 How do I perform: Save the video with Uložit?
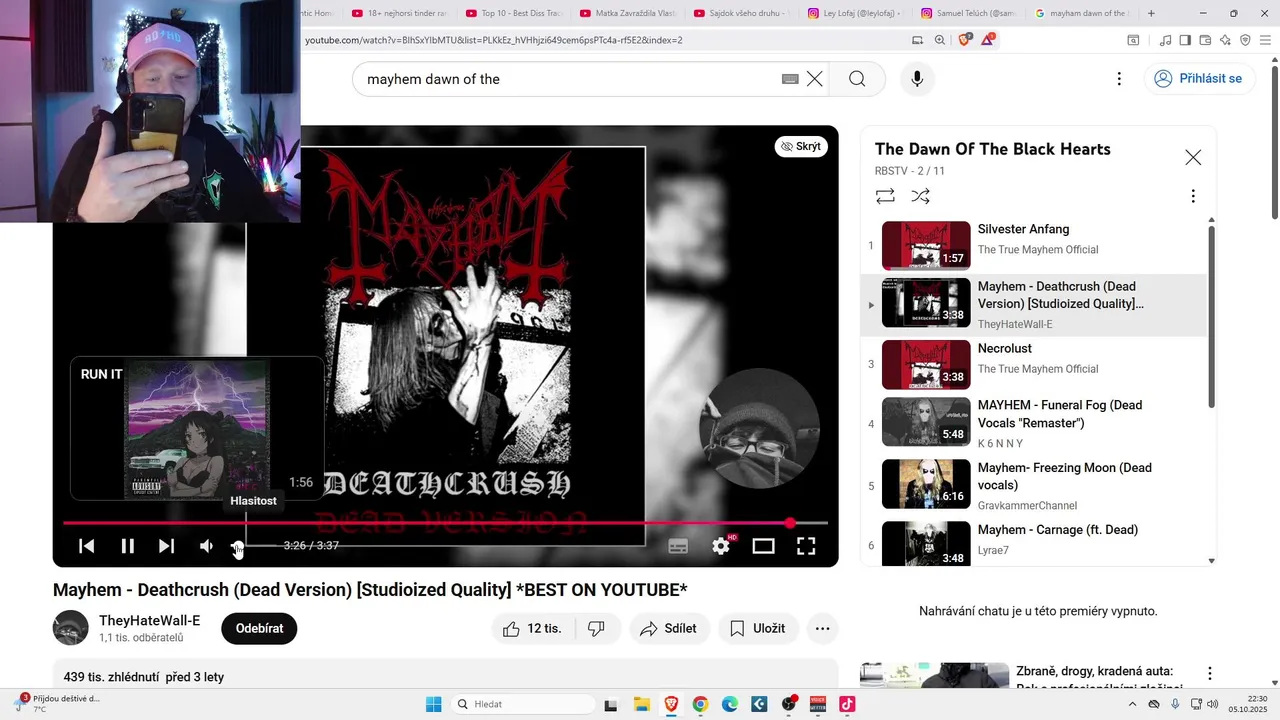tap(758, 628)
